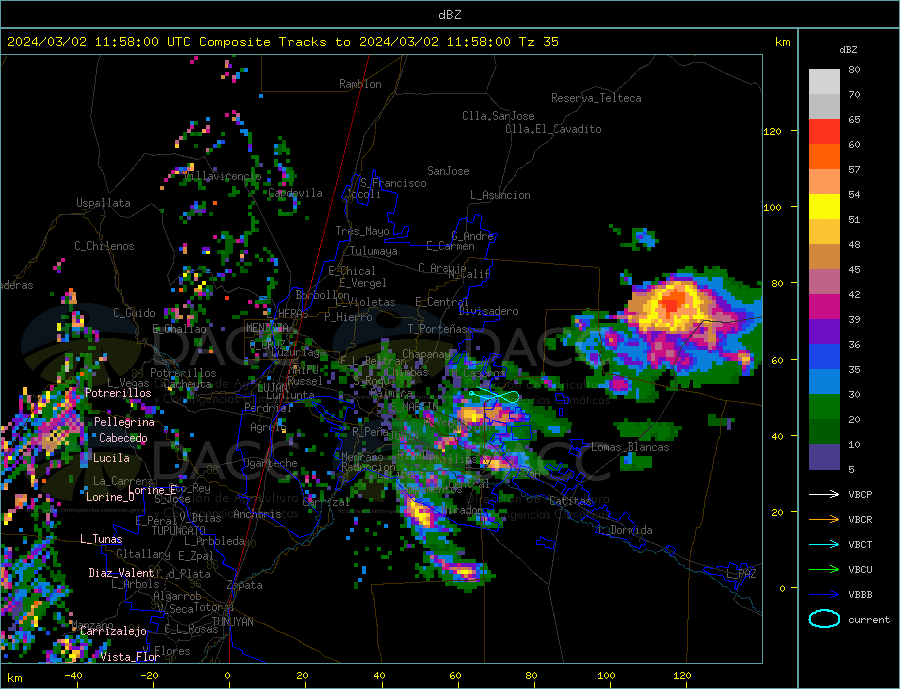Image resolution: width=900 pixels, height=689 pixels.
Task: Click the 'Cabecedo' place label
Action: click(x=123, y=438)
